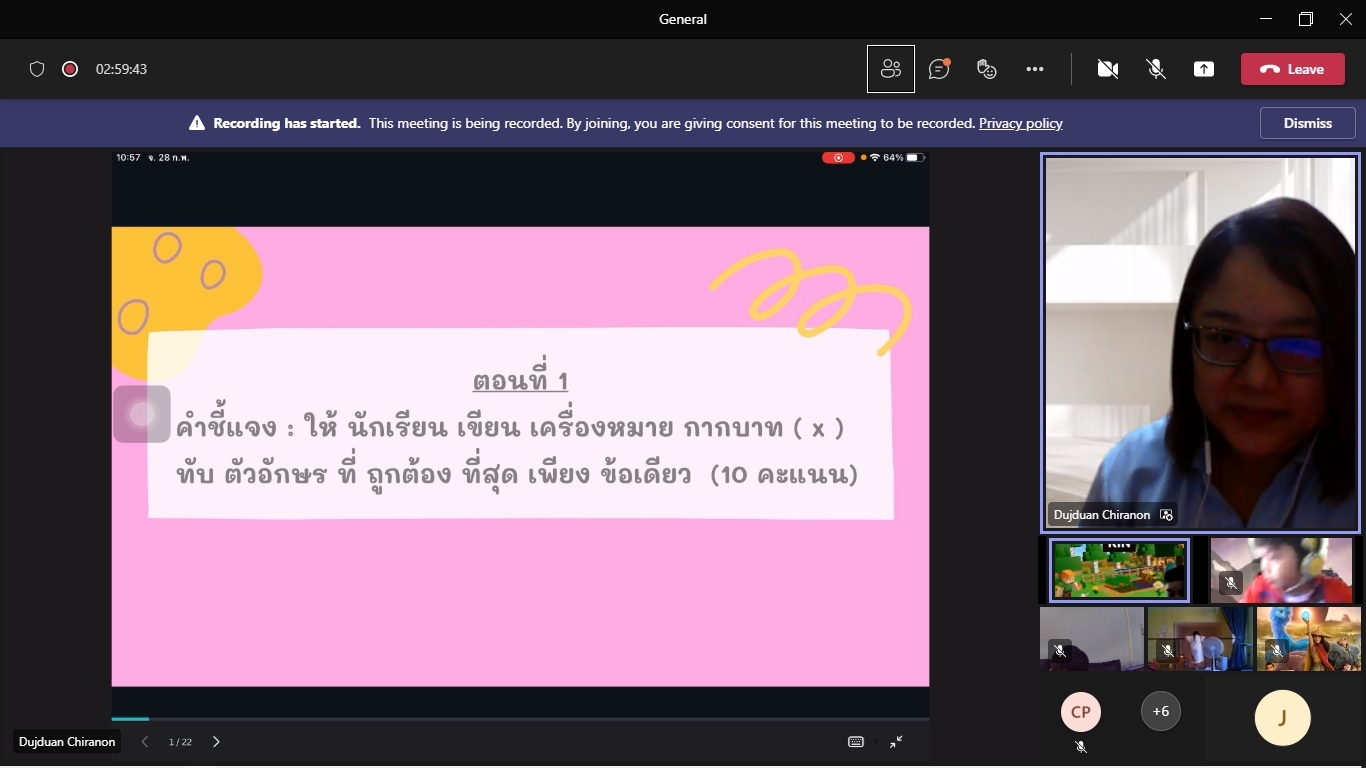Click the red recording indicator icon
Viewport: 1366px width, 768px height.
tap(70, 69)
